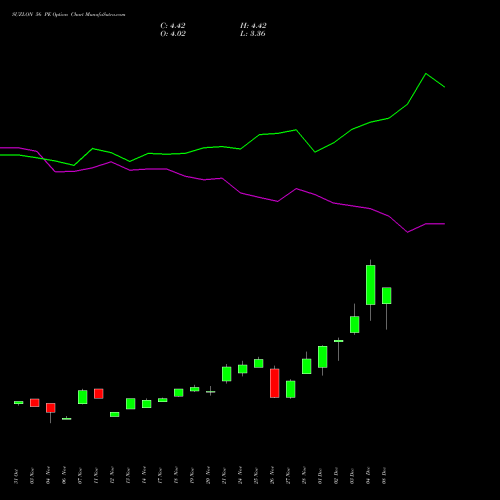Click the 07 Nov date label

(x=80, y=476)
